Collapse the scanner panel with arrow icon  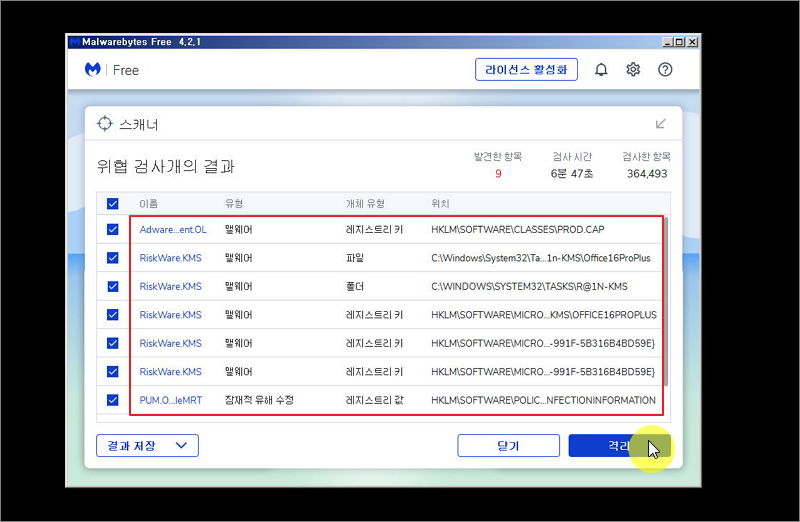point(660,124)
